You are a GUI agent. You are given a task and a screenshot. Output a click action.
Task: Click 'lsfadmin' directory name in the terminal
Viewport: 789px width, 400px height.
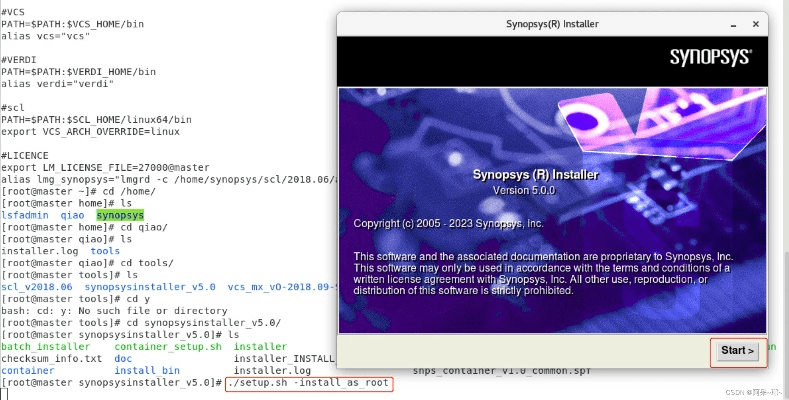click(x=25, y=215)
